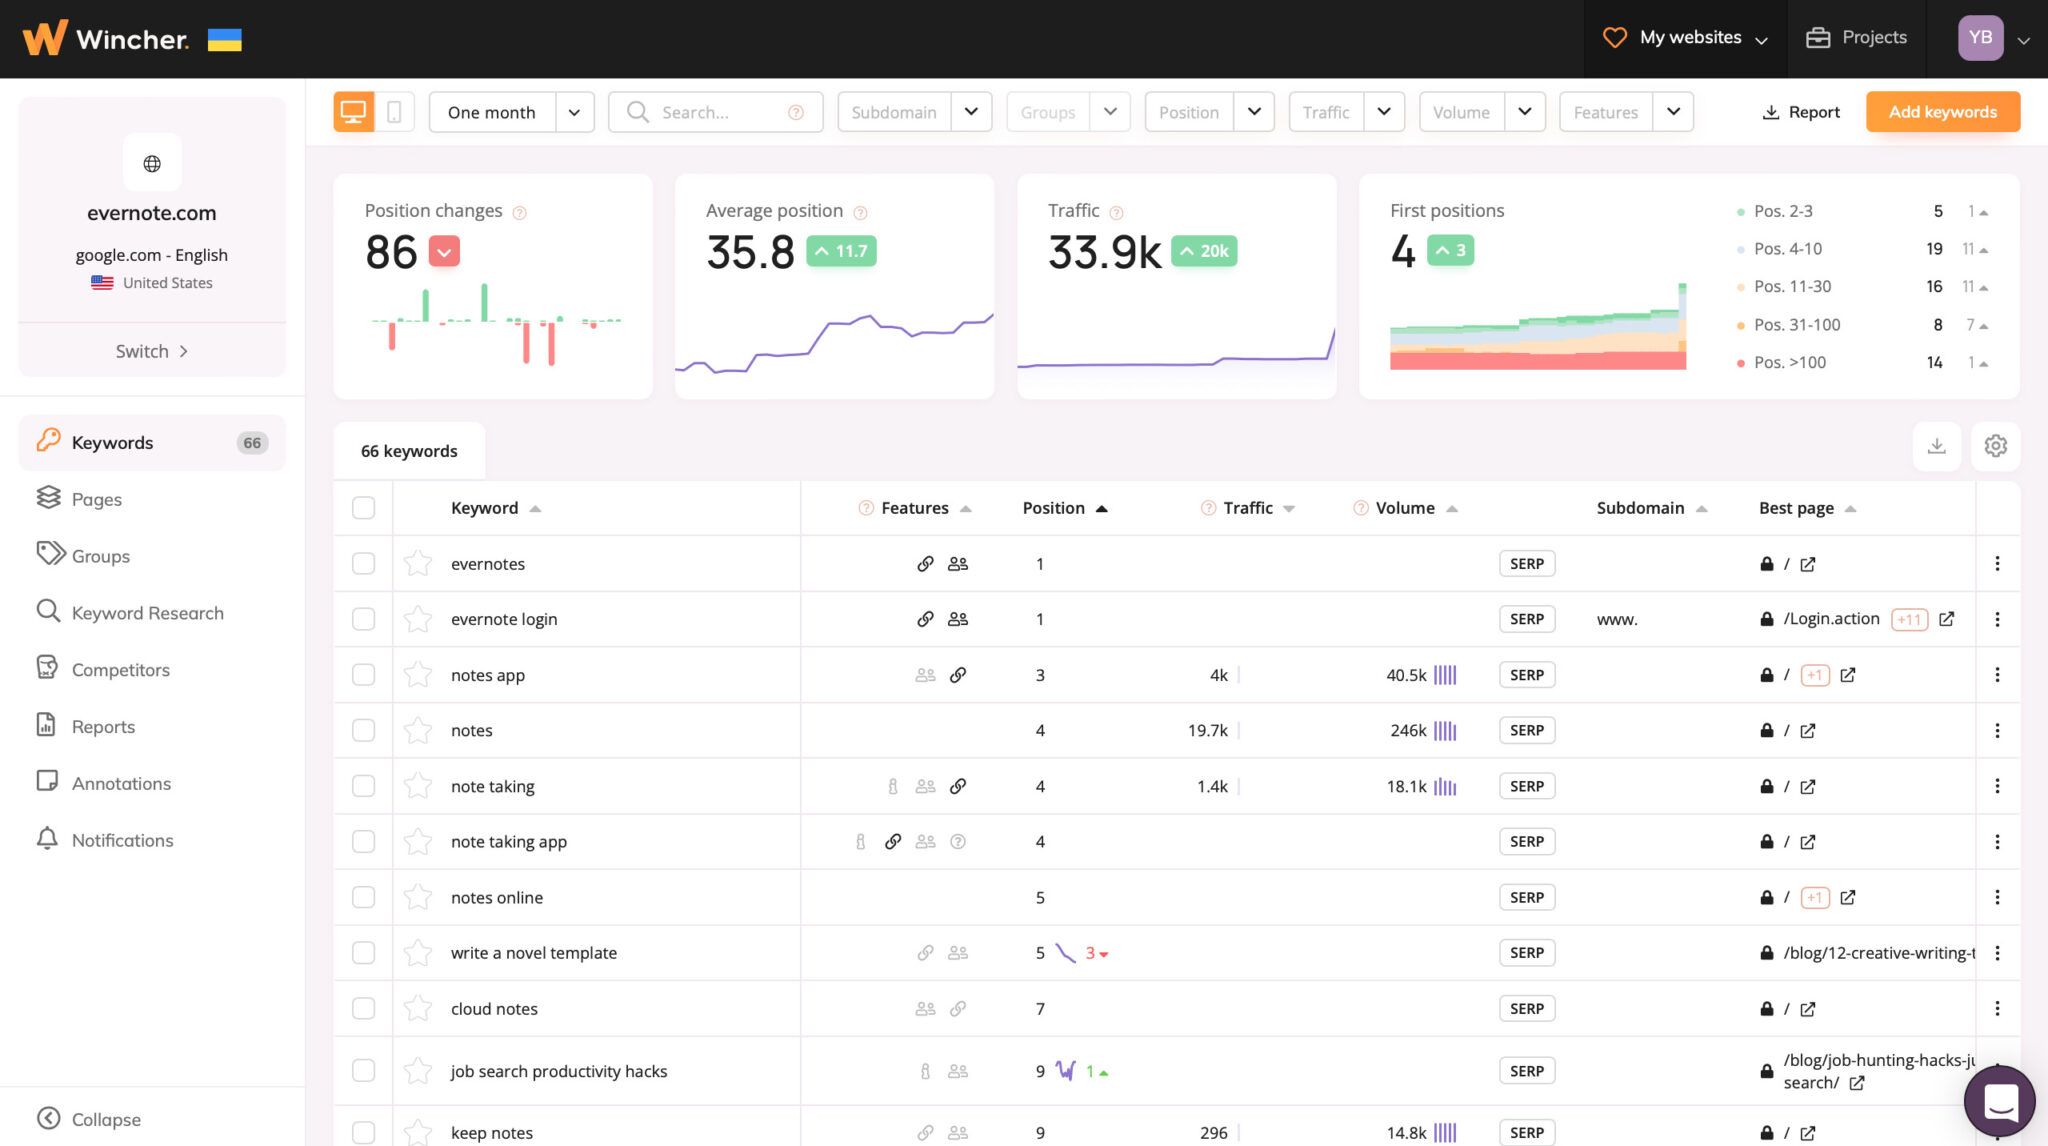Open the chat support bubble
Screen dimensions: 2048x1146
(x=1999, y=1102)
